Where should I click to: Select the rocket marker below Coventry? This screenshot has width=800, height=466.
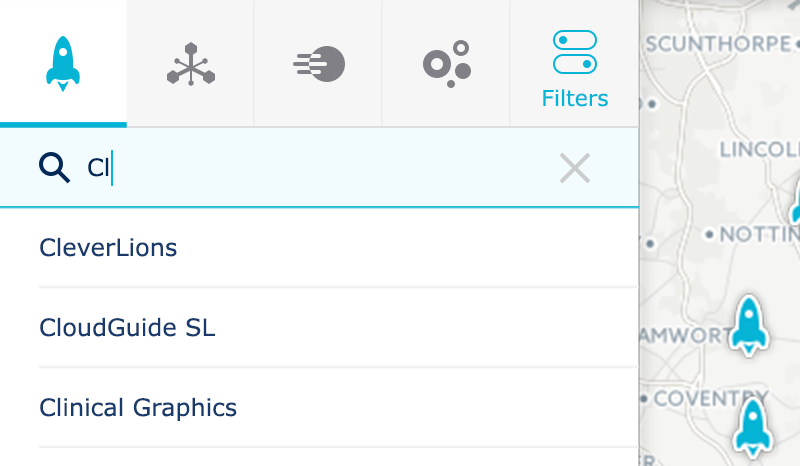tap(752, 427)
